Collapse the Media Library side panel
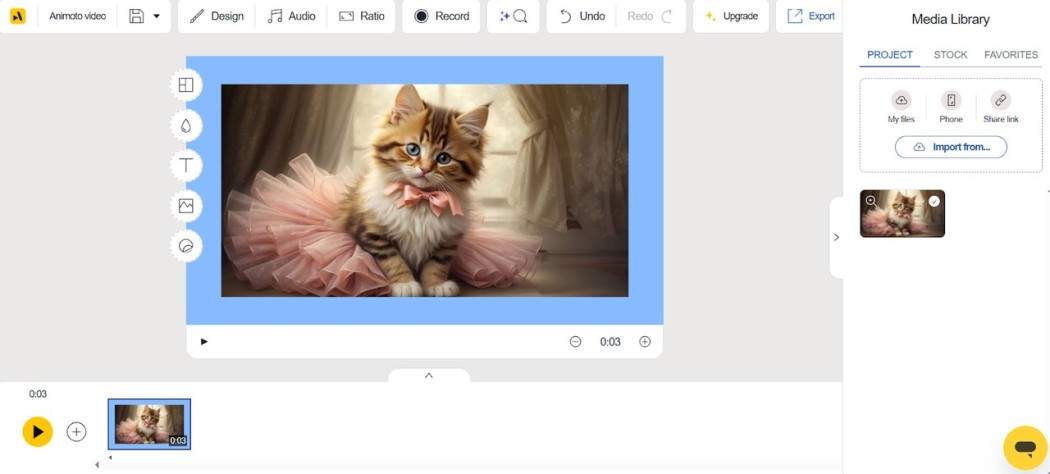Image resolution: width=1050 pixels, height=474 pixels. tap(836, 237)
